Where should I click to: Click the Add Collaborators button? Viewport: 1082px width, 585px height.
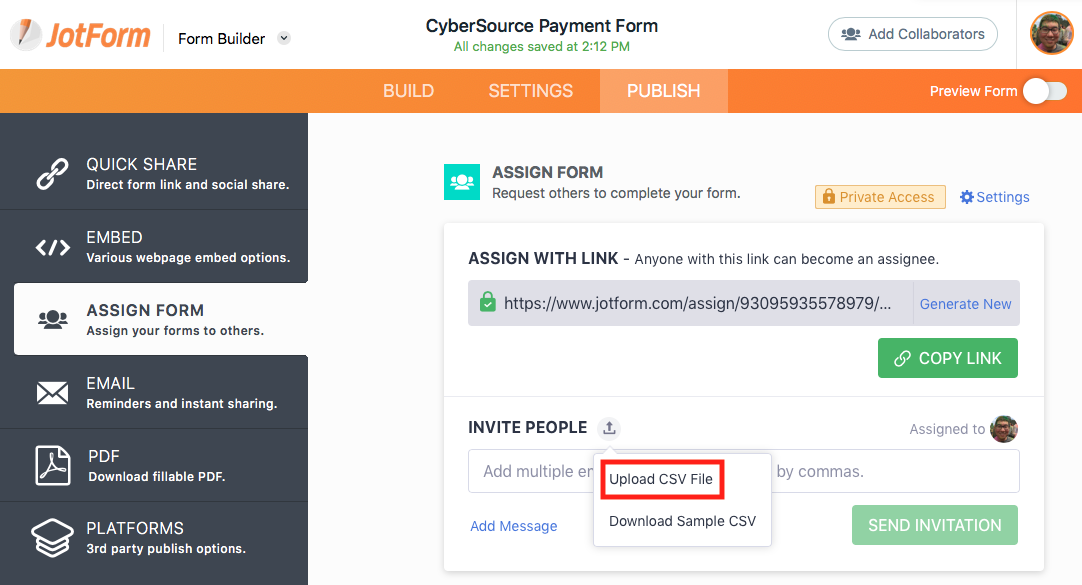912,34
